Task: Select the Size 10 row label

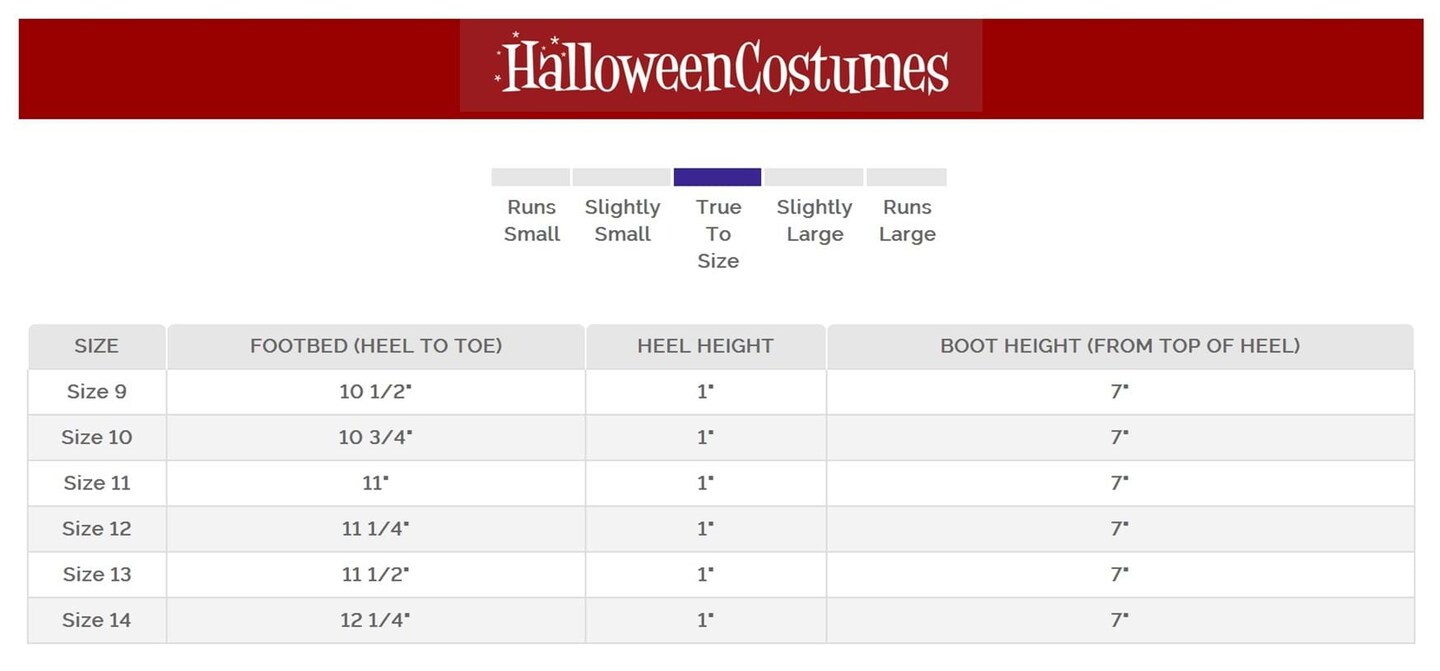Action: click(97, 437)
